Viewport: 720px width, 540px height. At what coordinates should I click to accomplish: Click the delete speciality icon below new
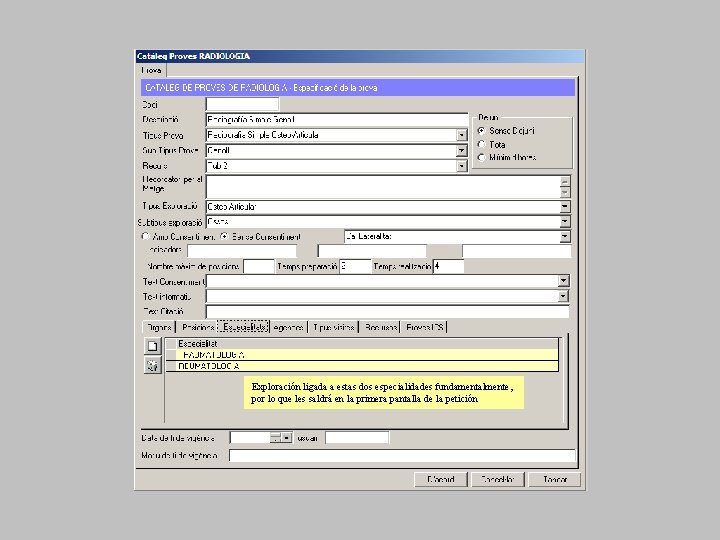click(152, 366)
